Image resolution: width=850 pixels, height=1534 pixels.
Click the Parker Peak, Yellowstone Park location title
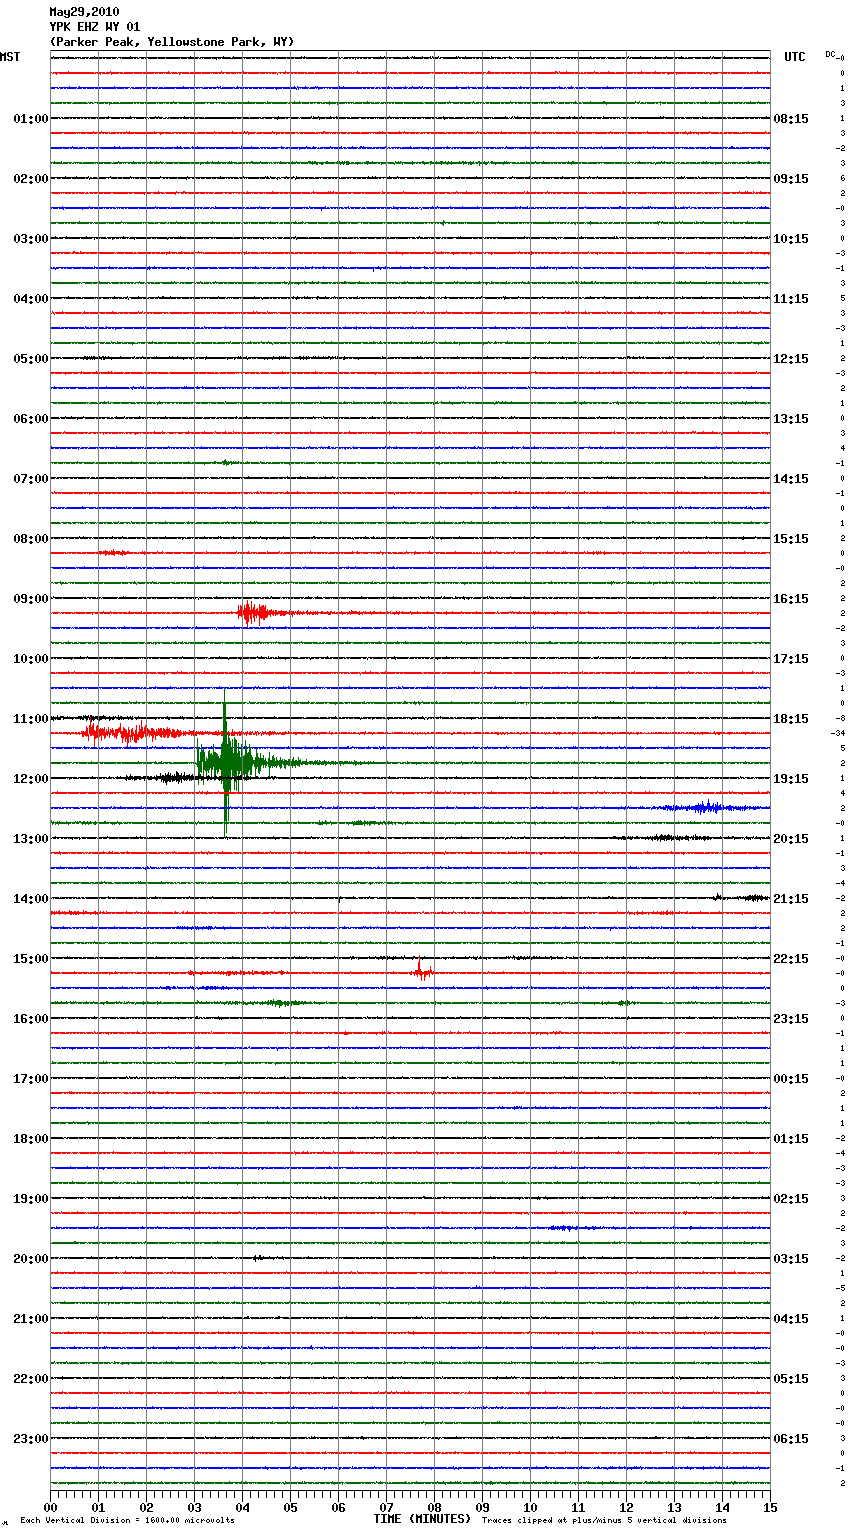point(172,42)
